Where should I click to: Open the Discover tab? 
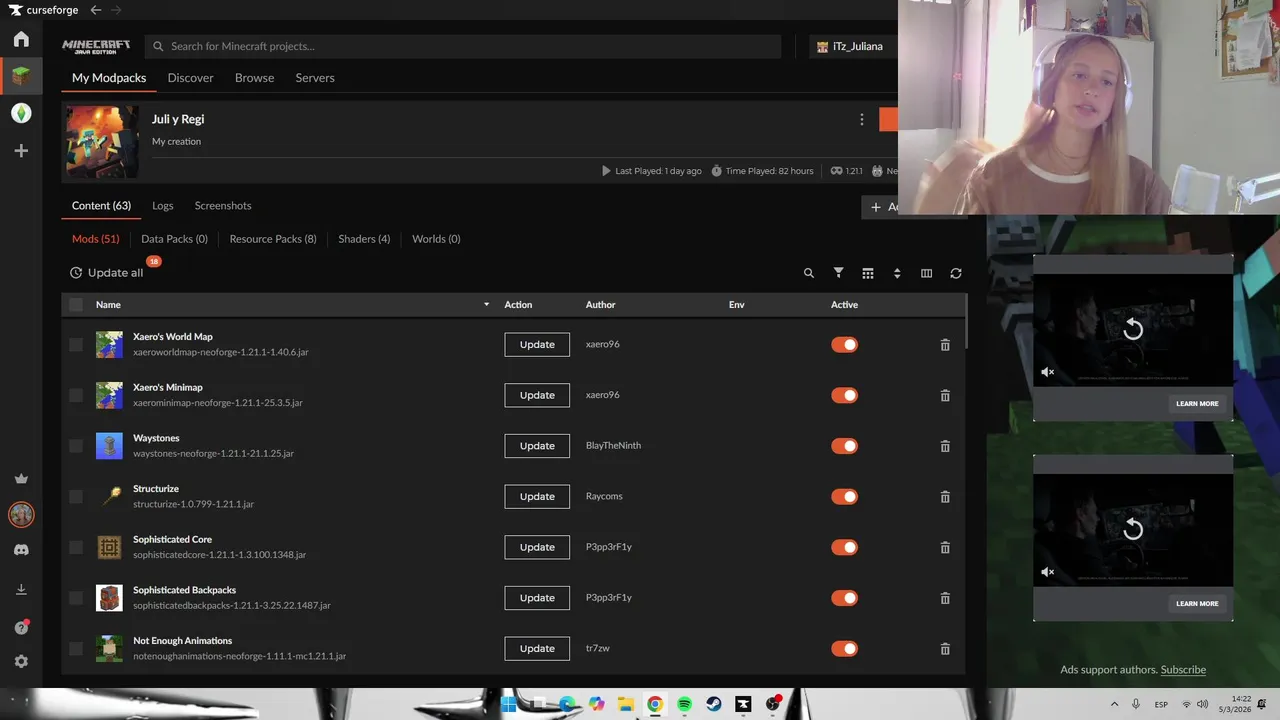(x=191, y=78)
